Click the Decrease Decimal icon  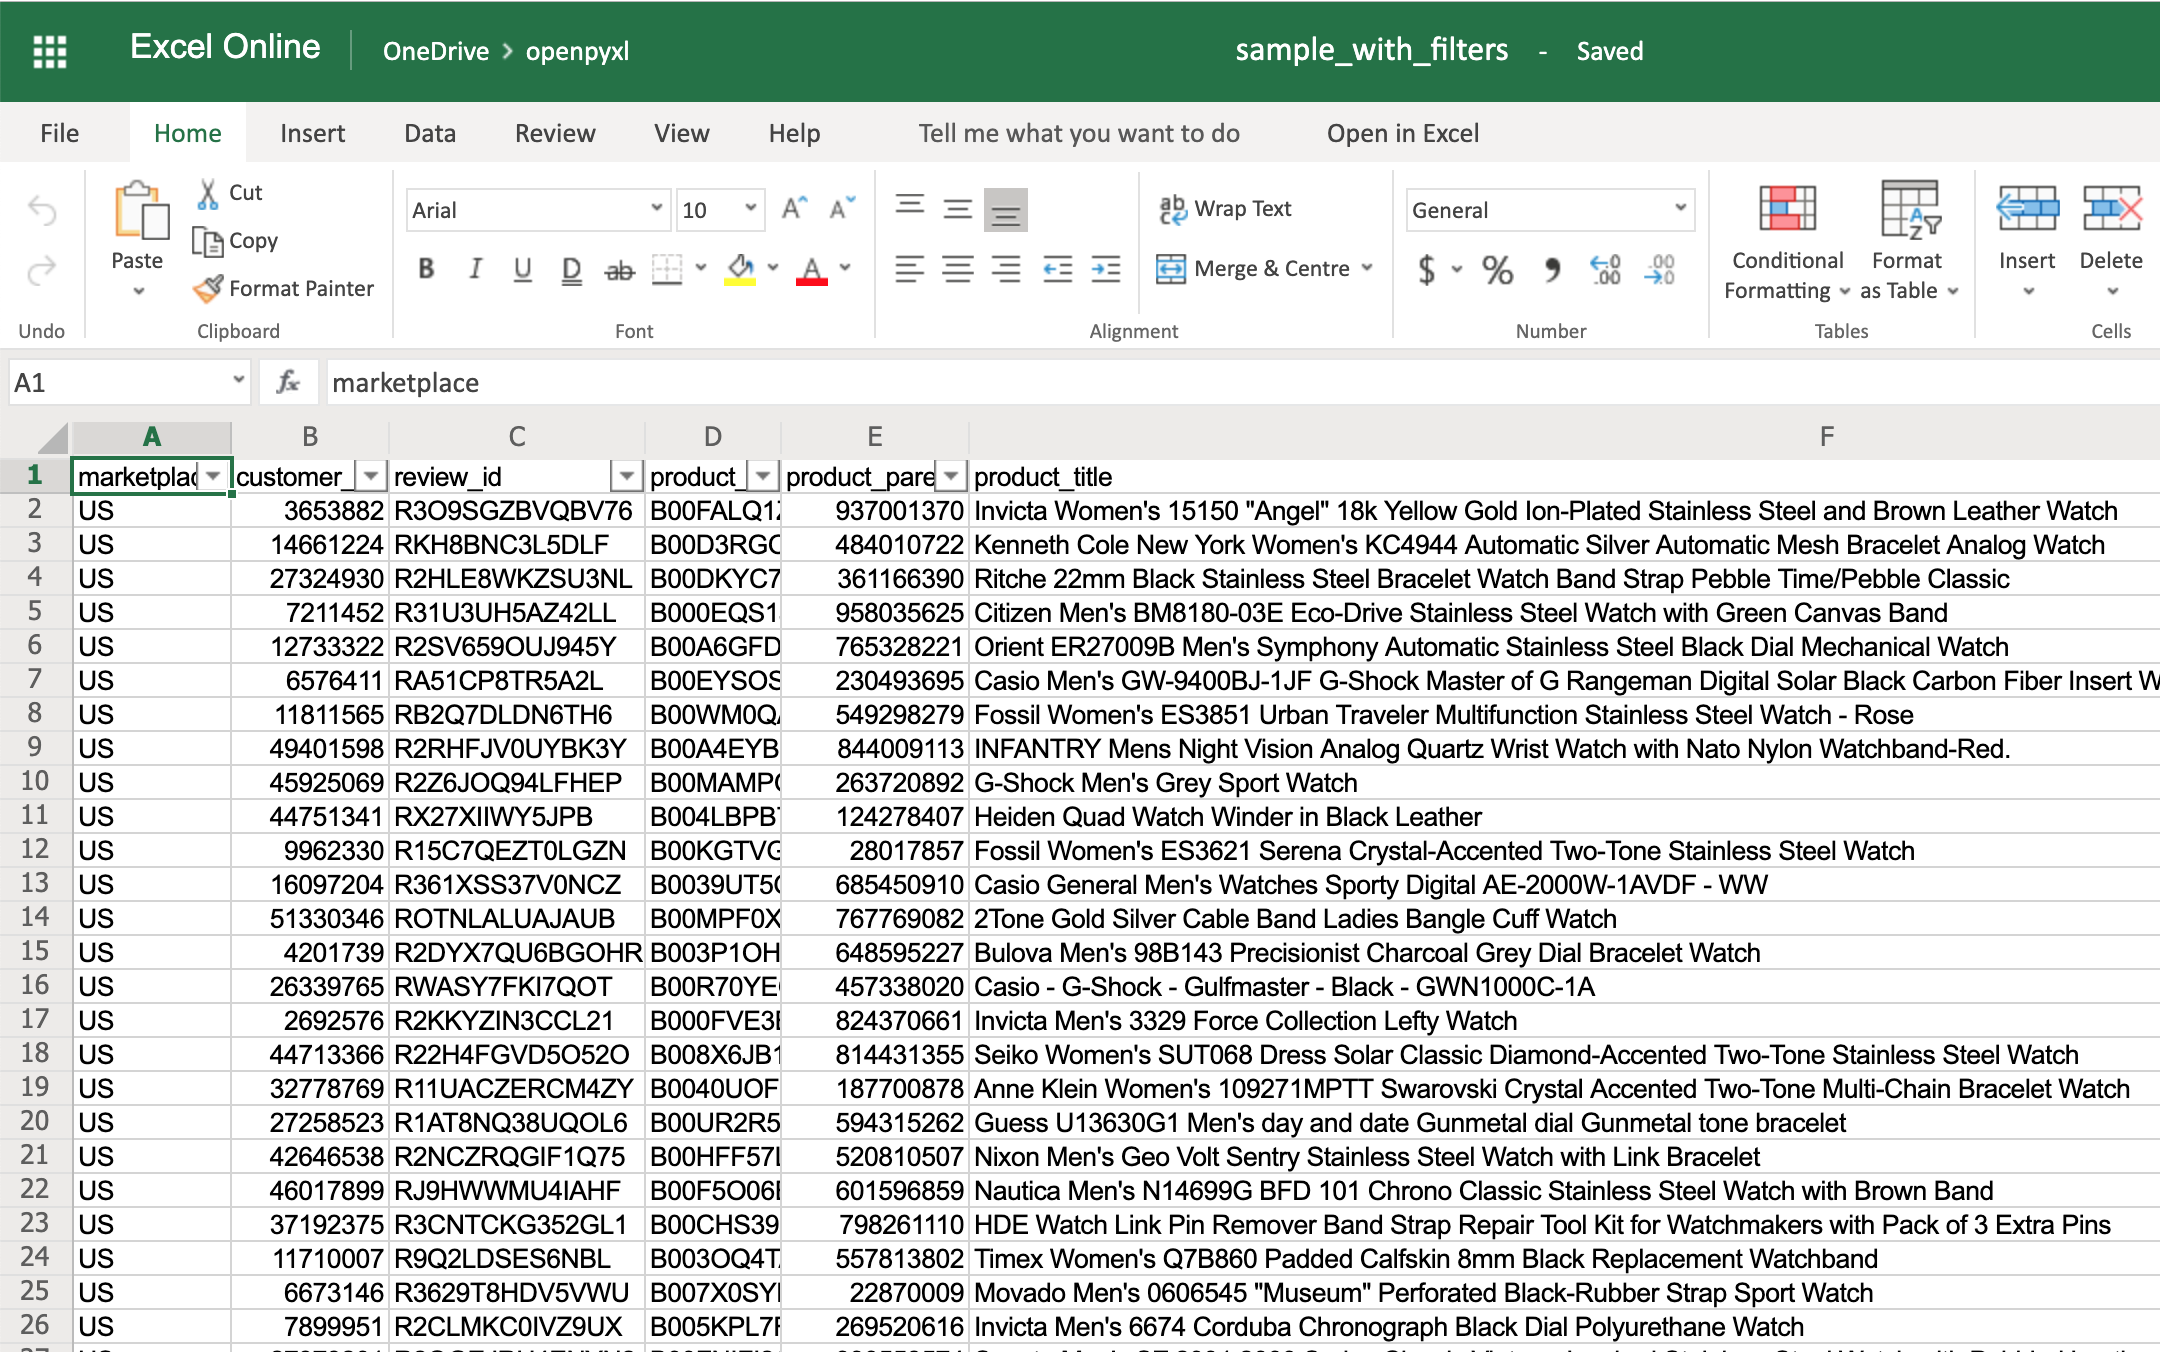coord(1659,269)
